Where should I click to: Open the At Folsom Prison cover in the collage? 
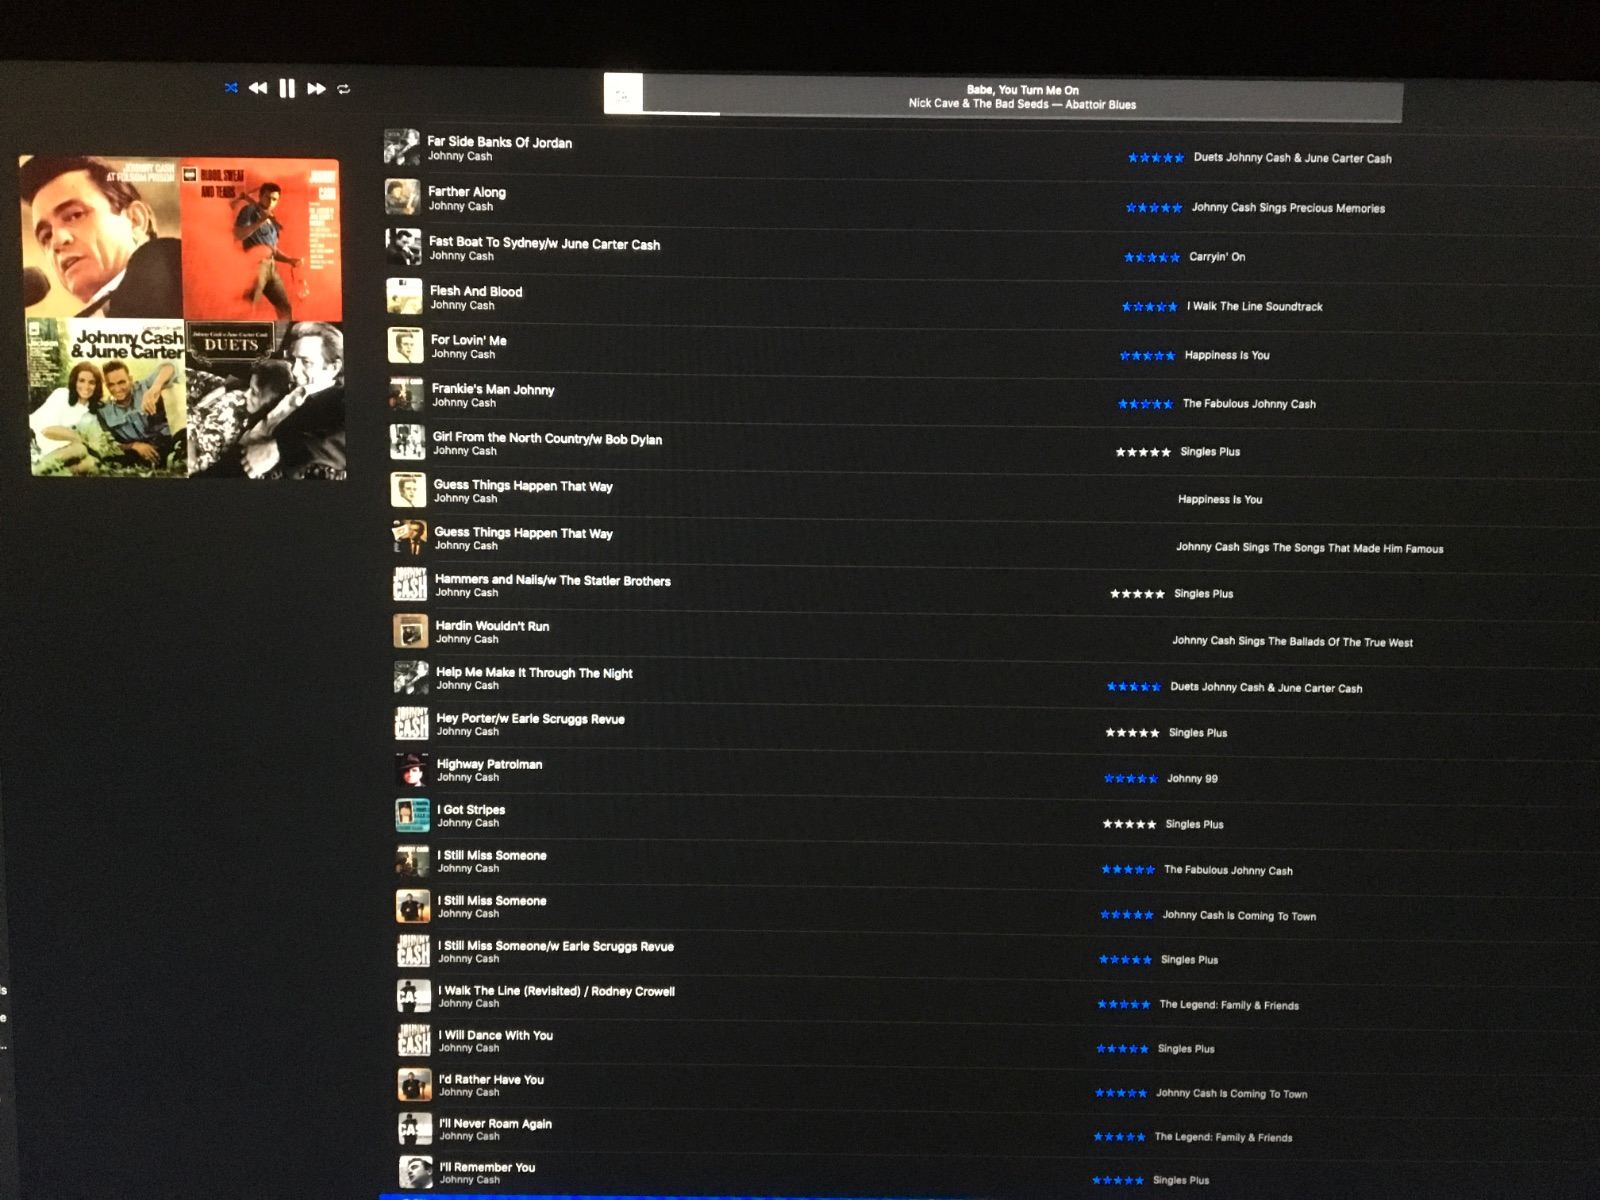[102, 237]
